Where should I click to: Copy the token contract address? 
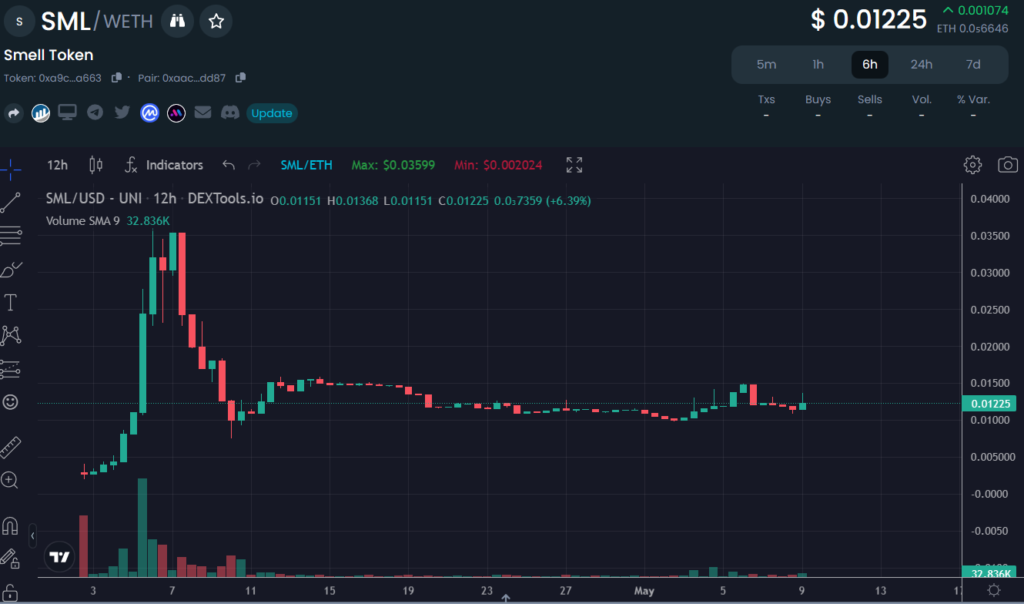117,78
